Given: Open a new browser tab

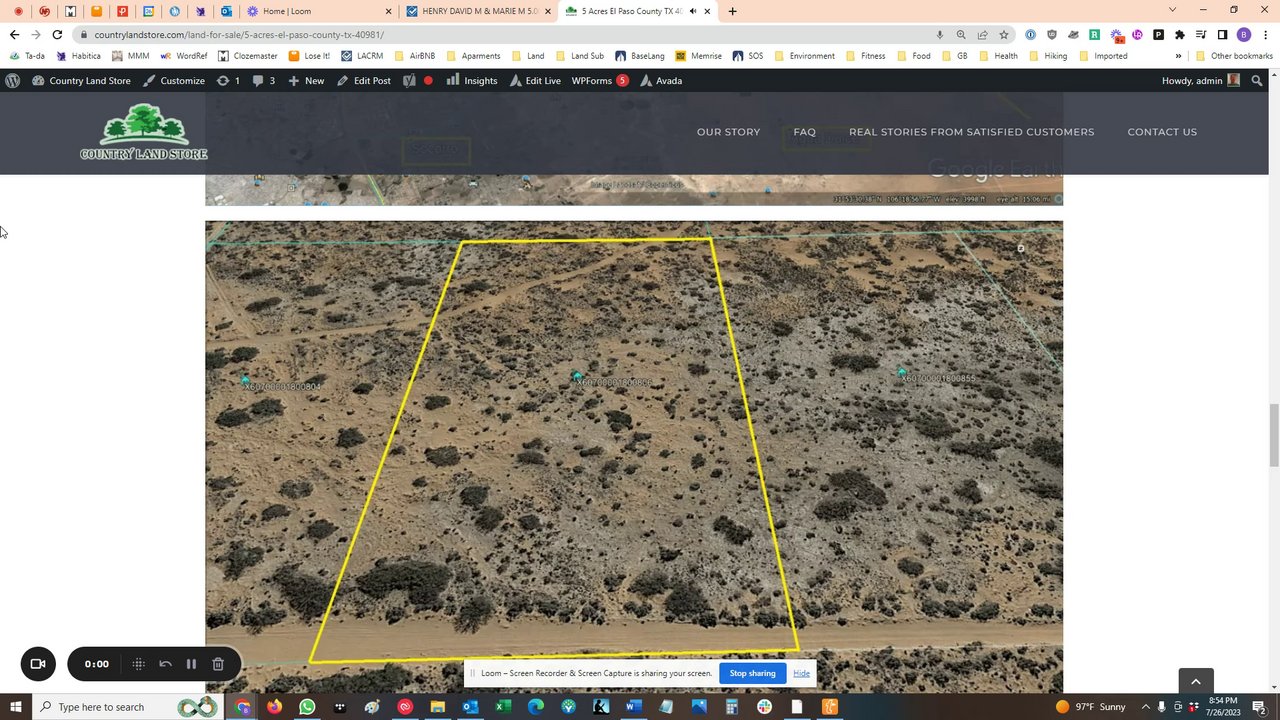Looking at the screenshot, I should (x=732, y=11).
